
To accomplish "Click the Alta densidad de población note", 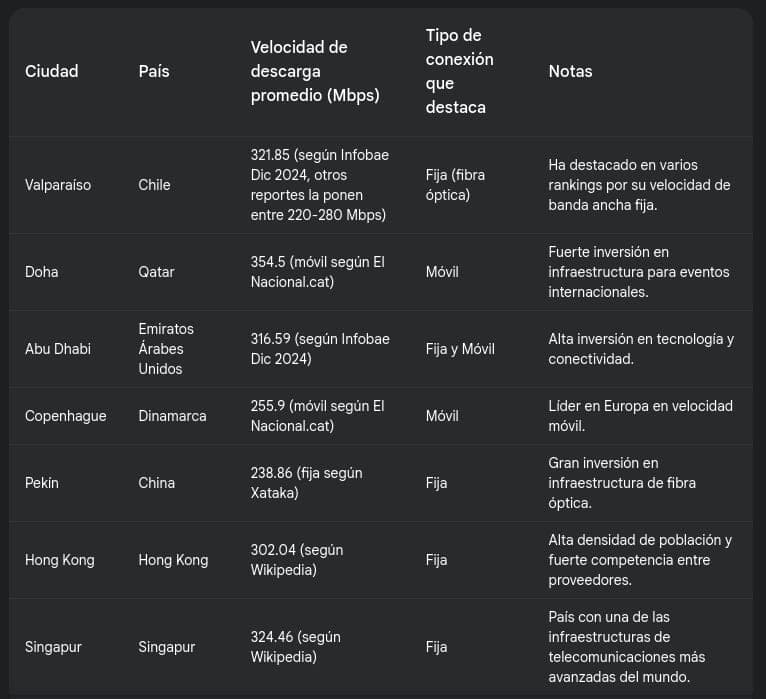I will (640, 560).
